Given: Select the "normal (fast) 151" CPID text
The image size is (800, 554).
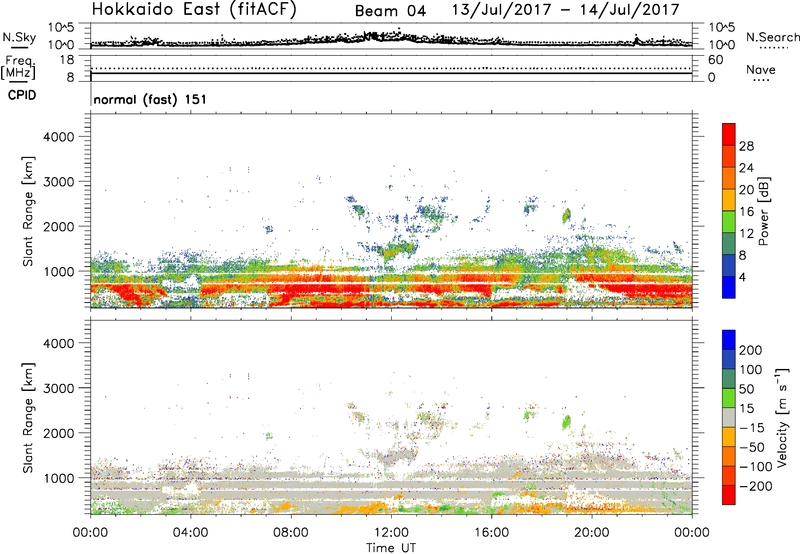Looking at the screenshot, I should (x=150, y=99).
